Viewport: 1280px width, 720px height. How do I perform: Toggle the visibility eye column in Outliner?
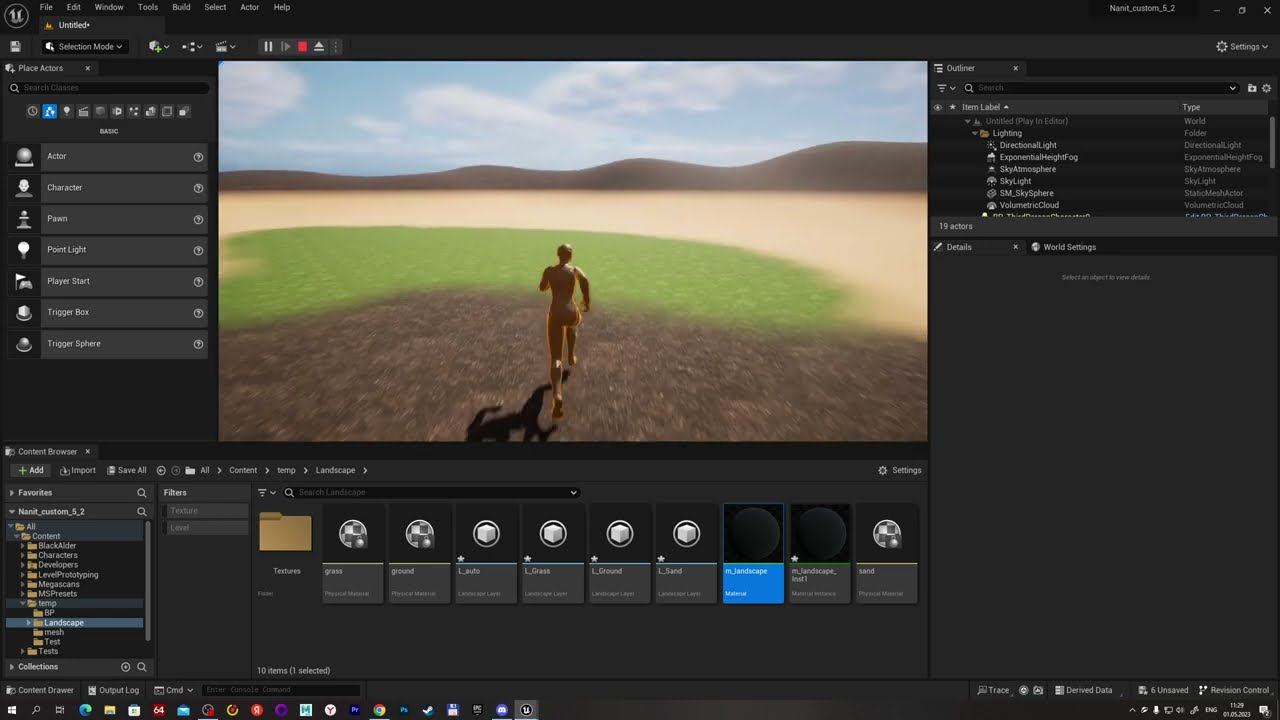click(x=937, y=107)
